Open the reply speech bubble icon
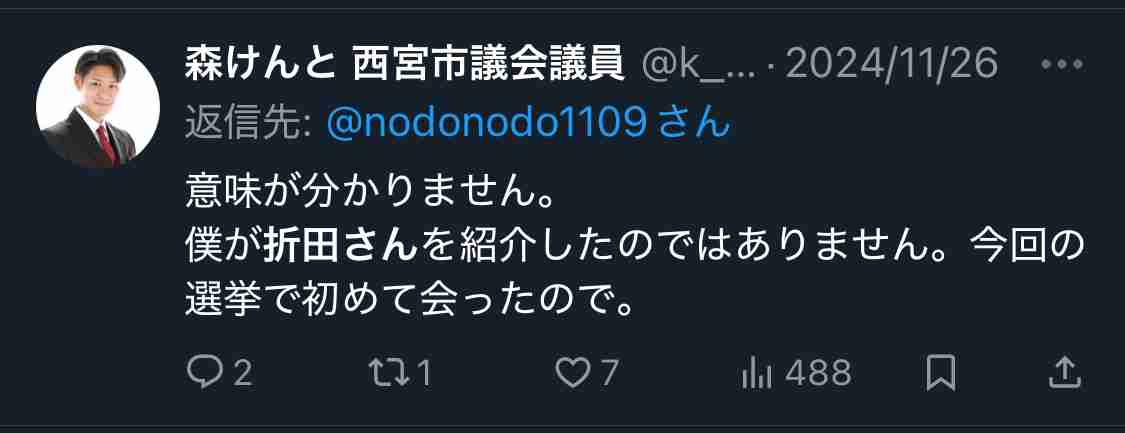This screenshot has width=1125, height=433. point(203,373)
